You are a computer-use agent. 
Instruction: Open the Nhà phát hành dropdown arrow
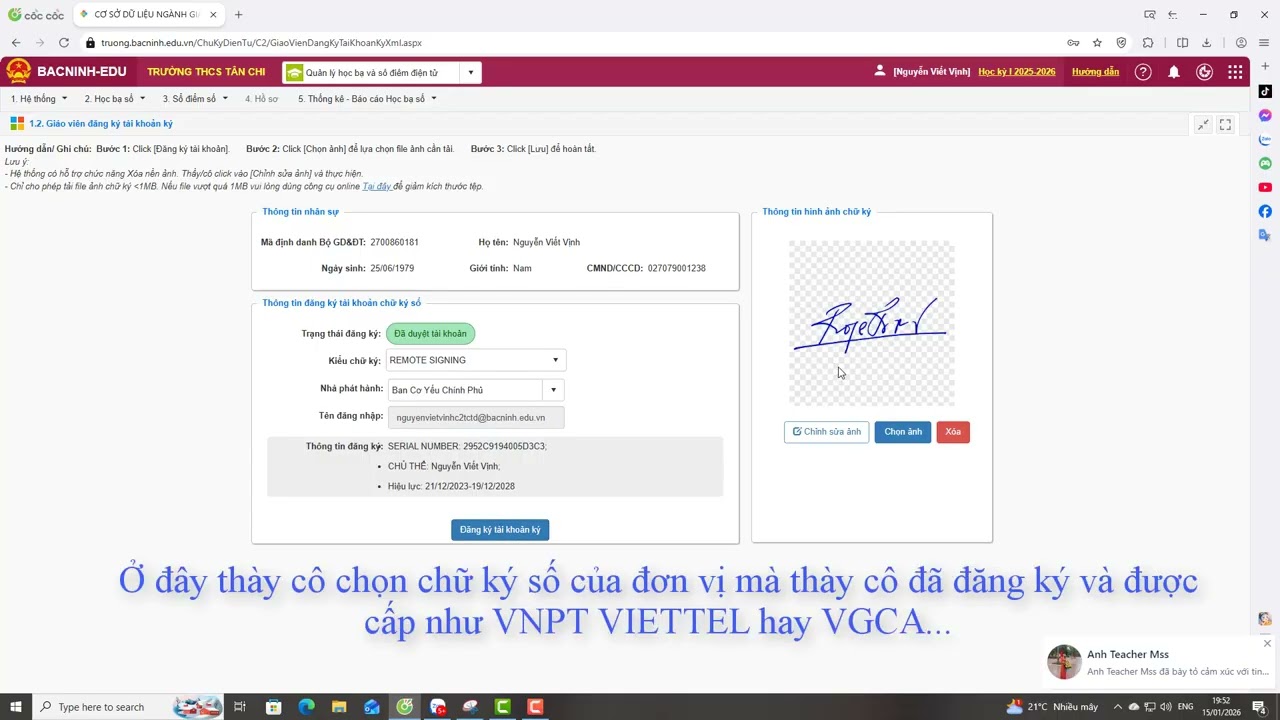pos(553,390)
